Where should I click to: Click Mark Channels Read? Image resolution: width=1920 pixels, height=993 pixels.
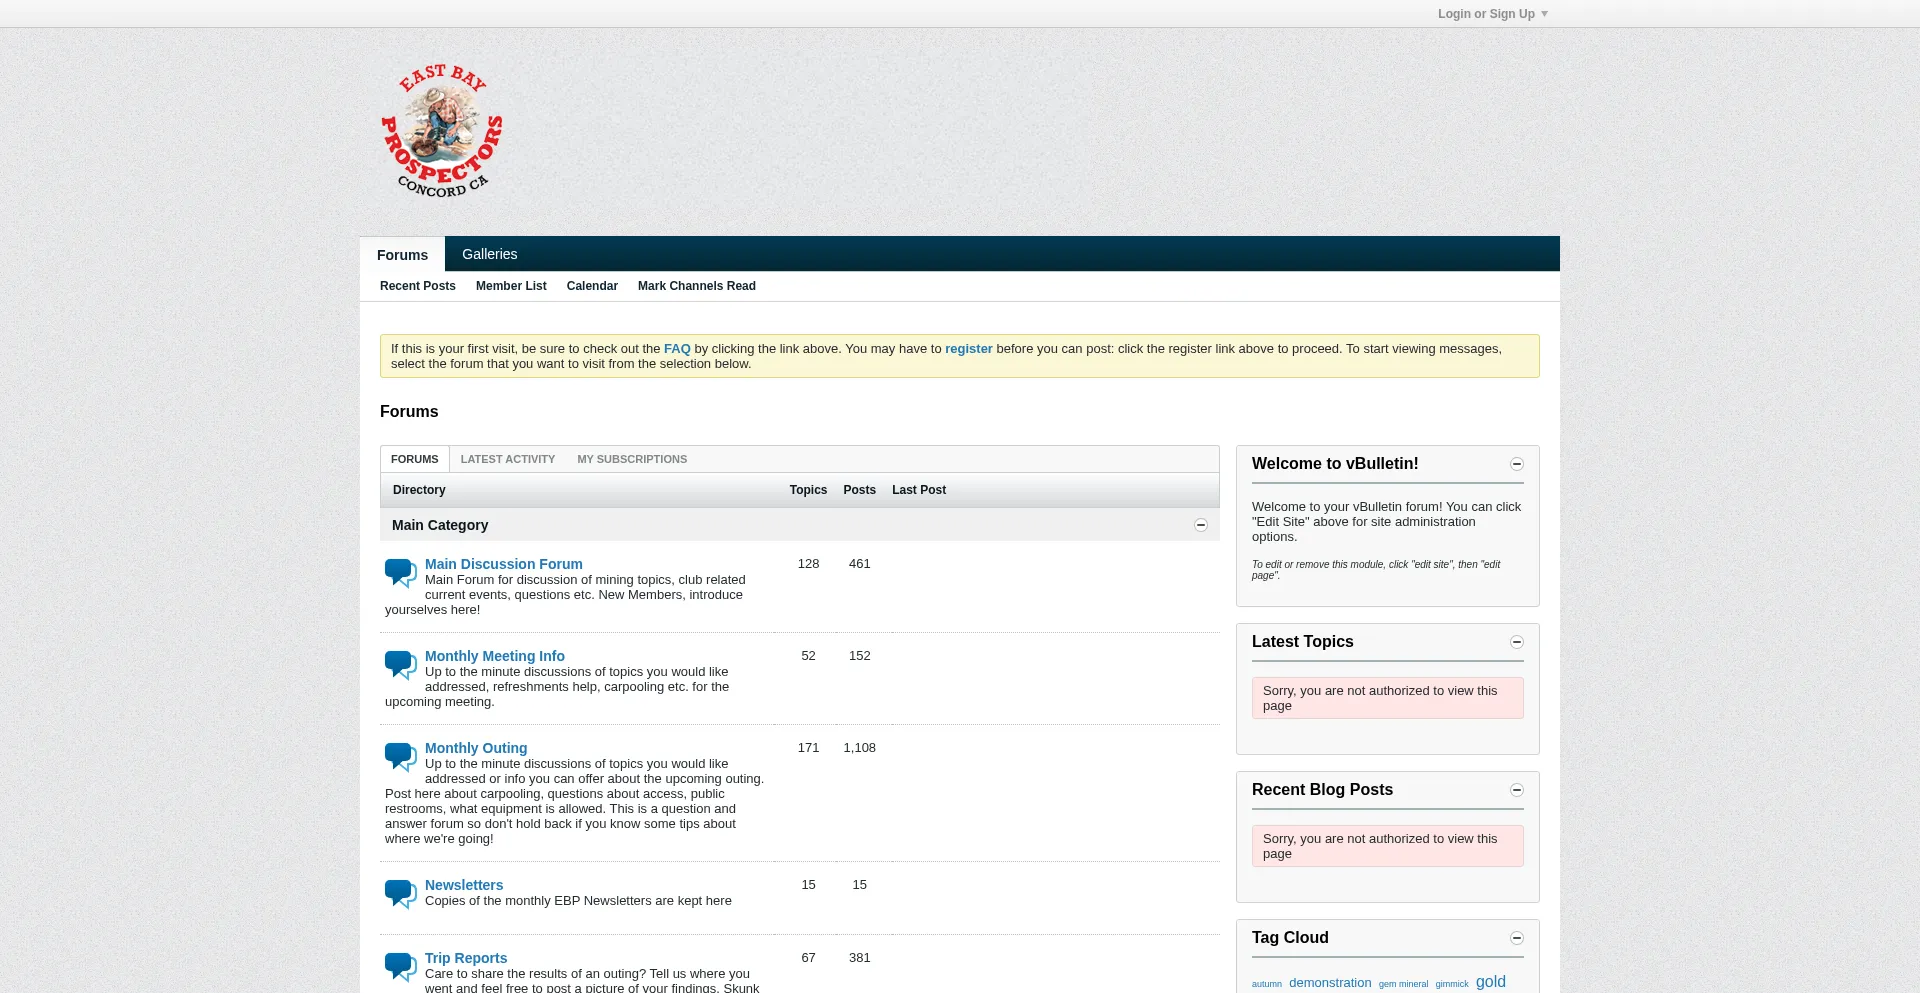pyautogui.click(x=696, y=286)
